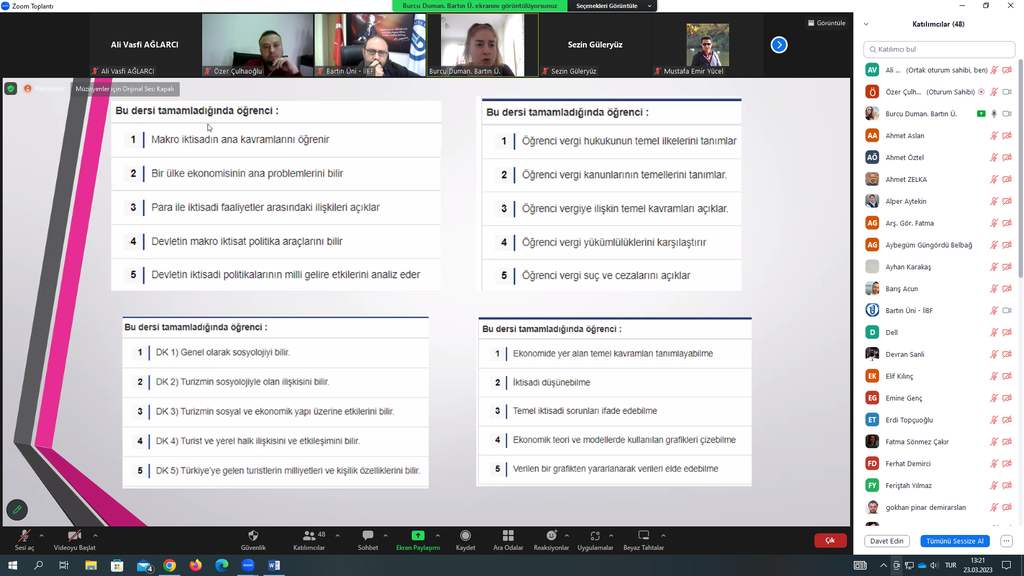Screen dimensions: 1024x576
Task: Collapse the Katılımcılar panel chevron
Action: pyautogui.click(x=866, y=24)
